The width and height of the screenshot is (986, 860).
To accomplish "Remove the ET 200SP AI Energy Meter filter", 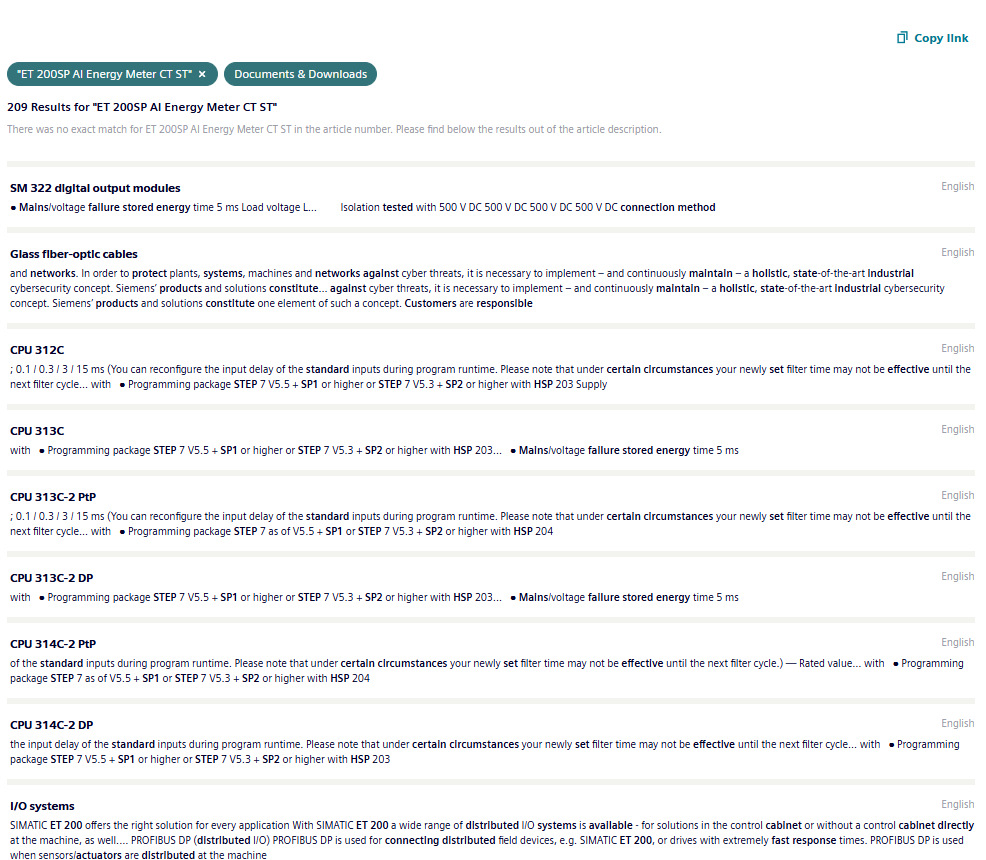I will coord(202,74).
